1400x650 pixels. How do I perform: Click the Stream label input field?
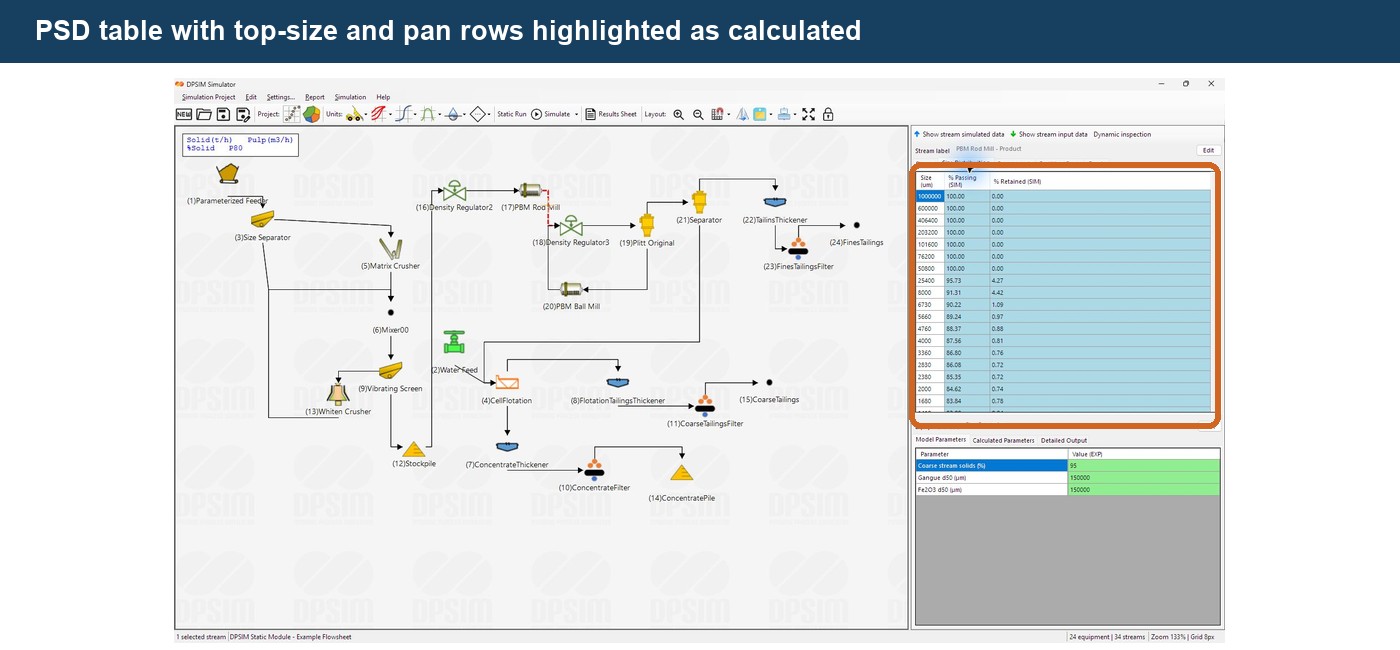[1073, 149]
